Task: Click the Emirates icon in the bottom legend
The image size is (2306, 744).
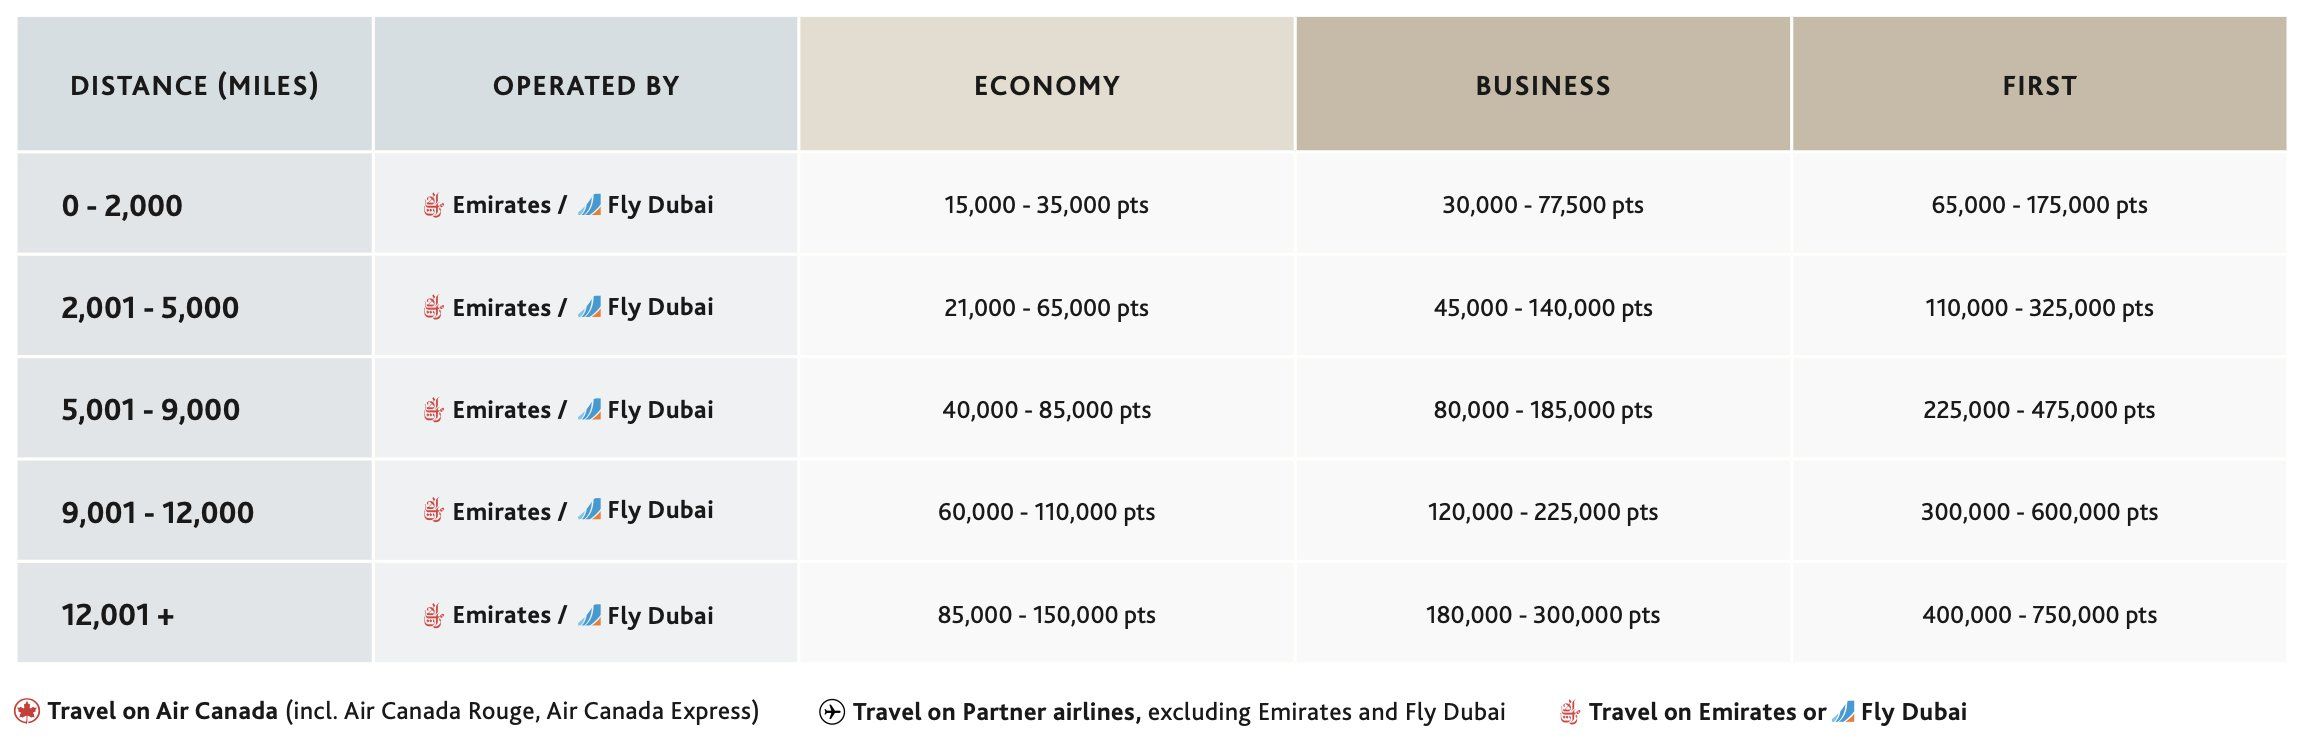Action: 1570,713
